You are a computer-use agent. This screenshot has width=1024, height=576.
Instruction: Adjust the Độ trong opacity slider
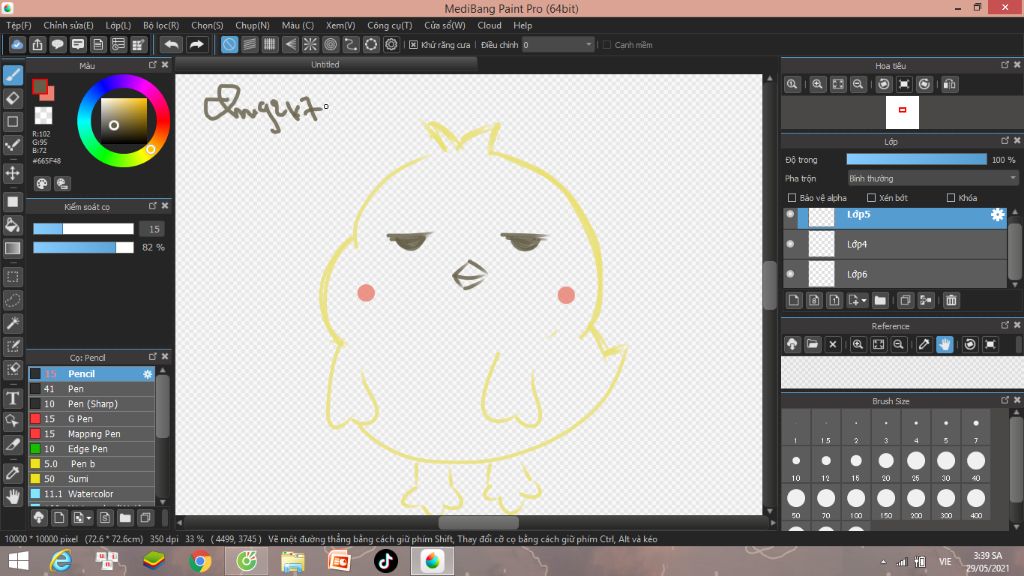[916, 159]
